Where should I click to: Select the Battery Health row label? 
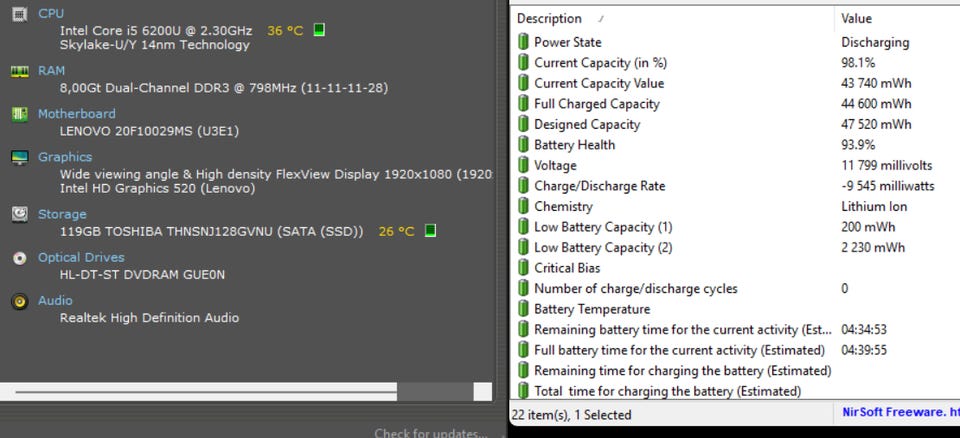[x=574, y=145]
